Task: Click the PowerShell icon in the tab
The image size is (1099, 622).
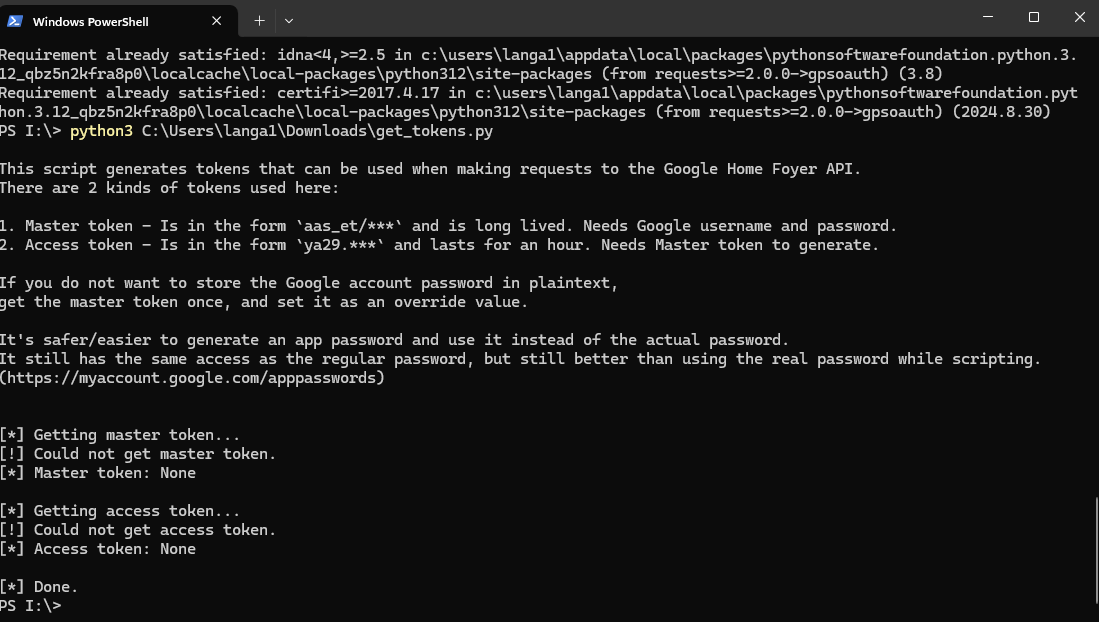Action: [15, 21]
